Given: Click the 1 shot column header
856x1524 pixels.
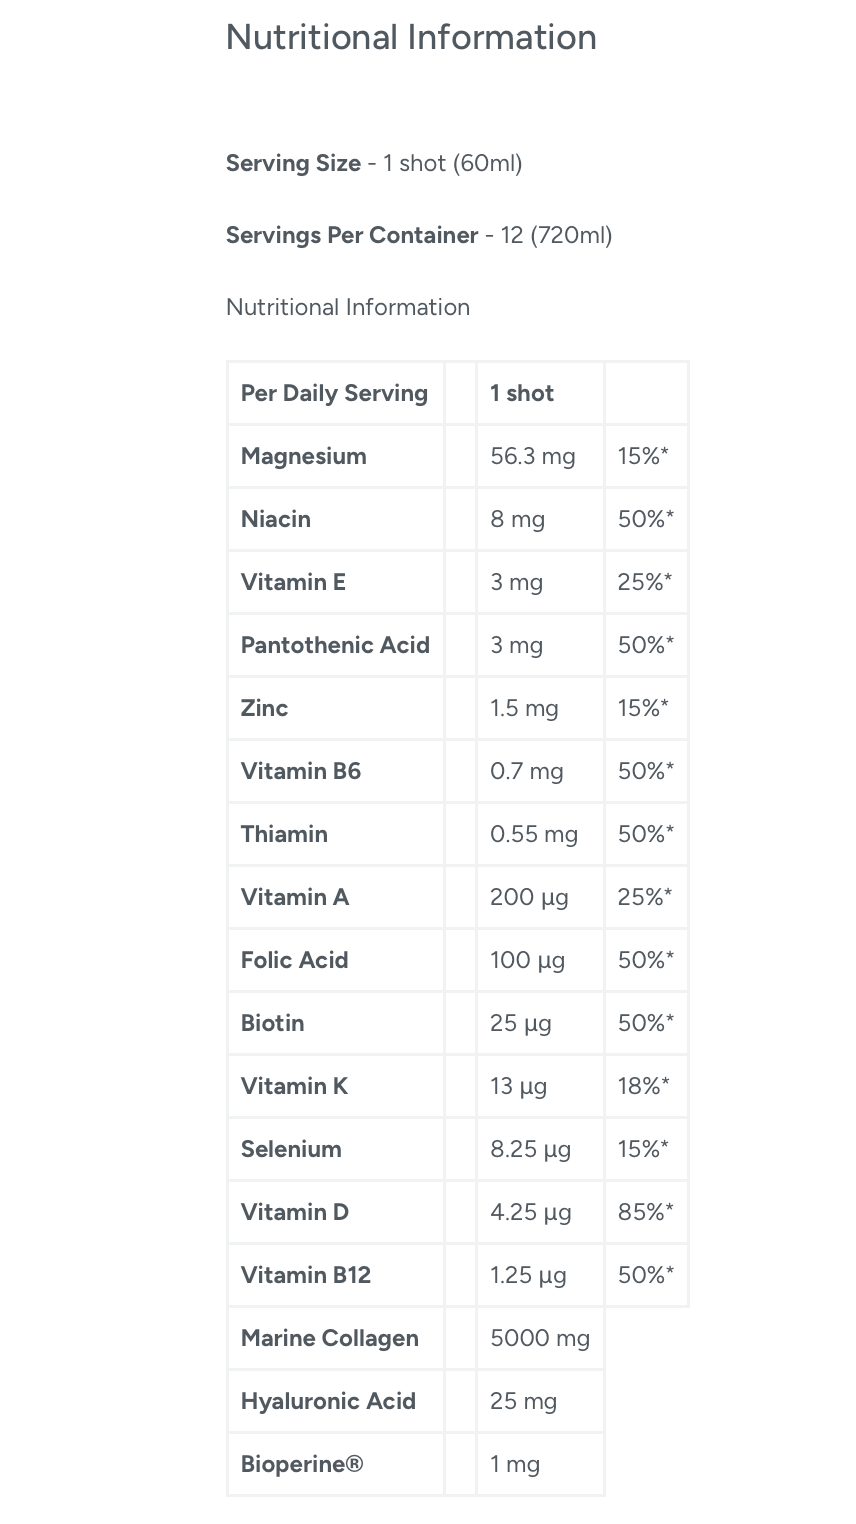Looking at the screenshot, I should [x=521, y=393].
